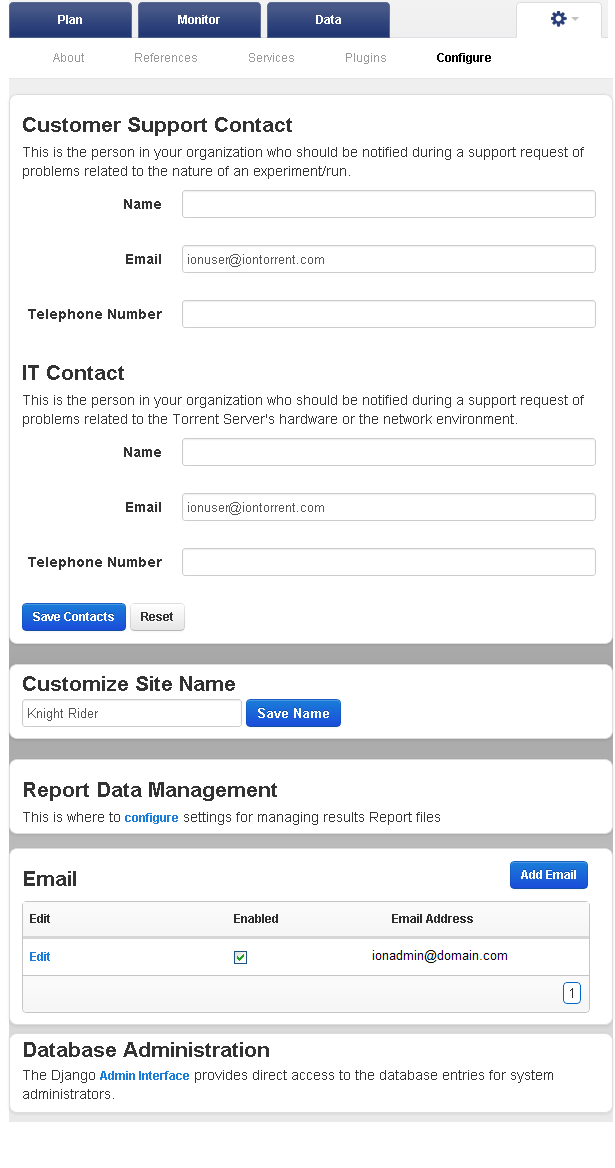Navigate to Services
The height and width of the screenshot is (1168, 615).
coord(271,57)
